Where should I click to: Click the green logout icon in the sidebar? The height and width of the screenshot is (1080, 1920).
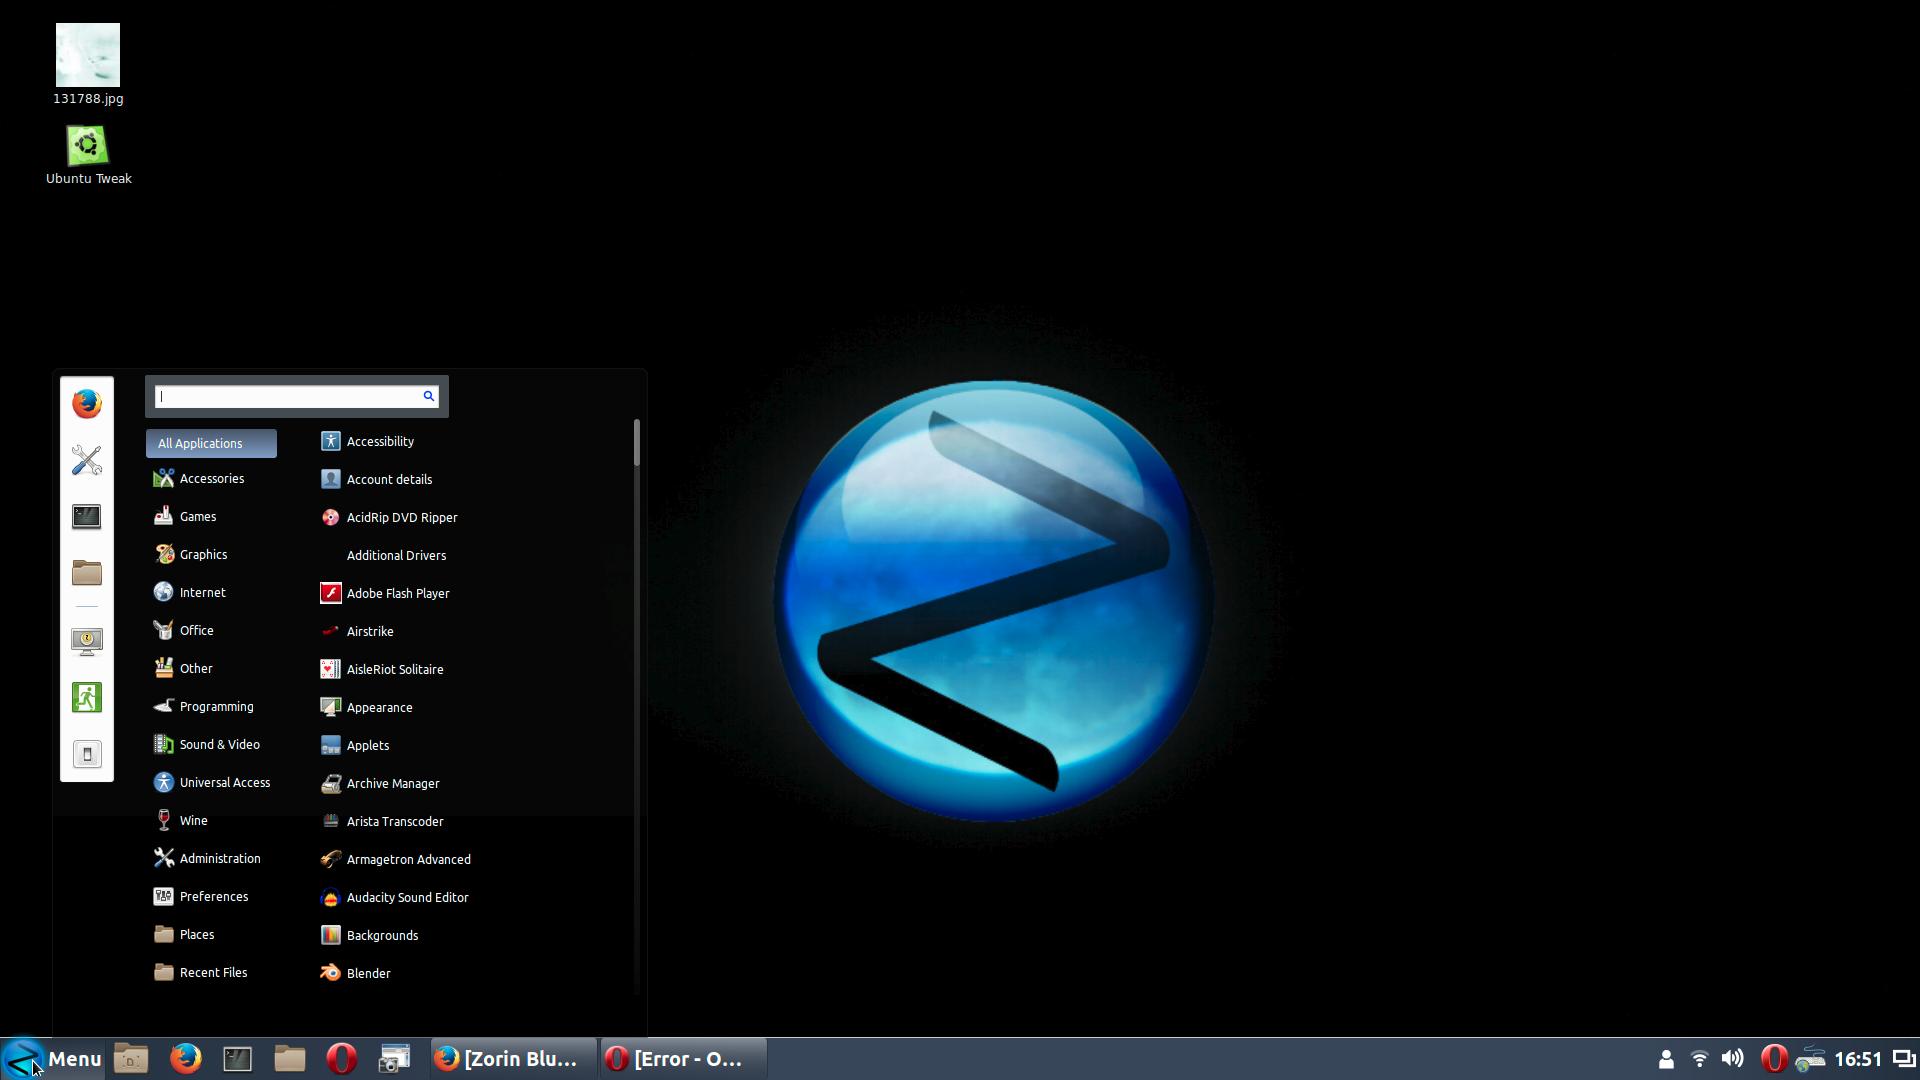[x=87, y=697]
